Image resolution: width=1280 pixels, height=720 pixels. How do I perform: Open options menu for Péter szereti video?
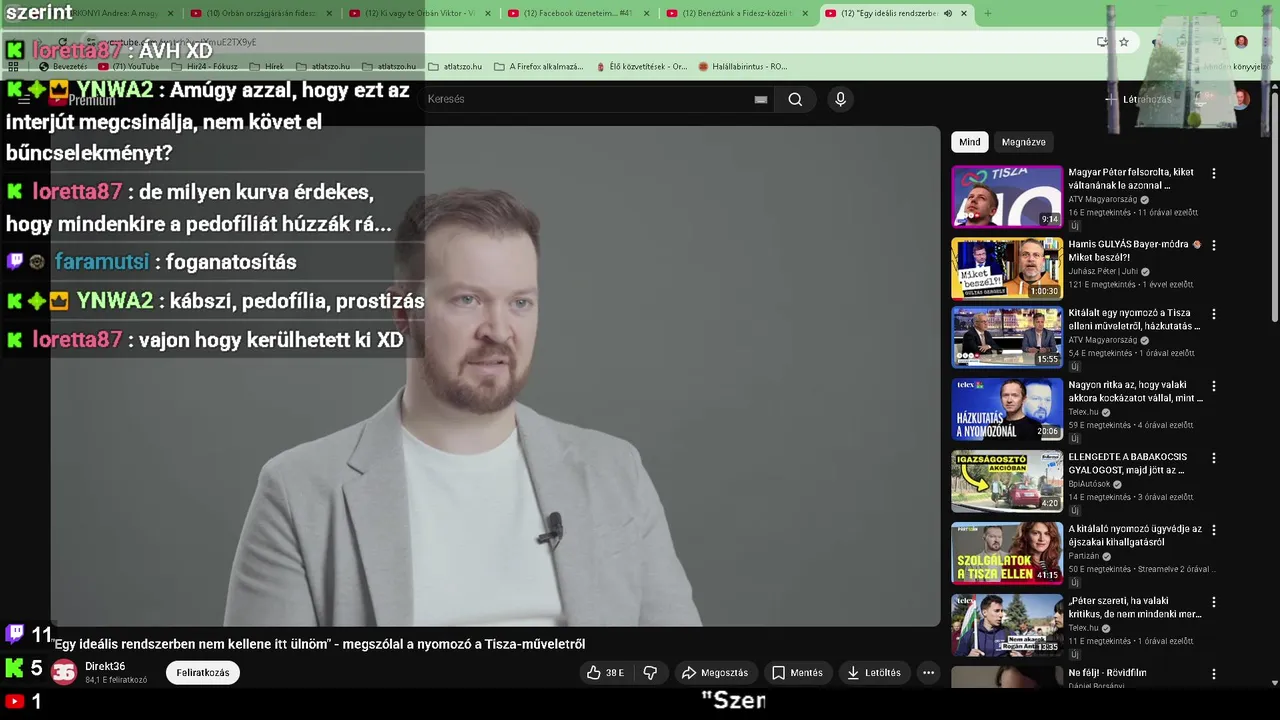(x=1214, y=602)
